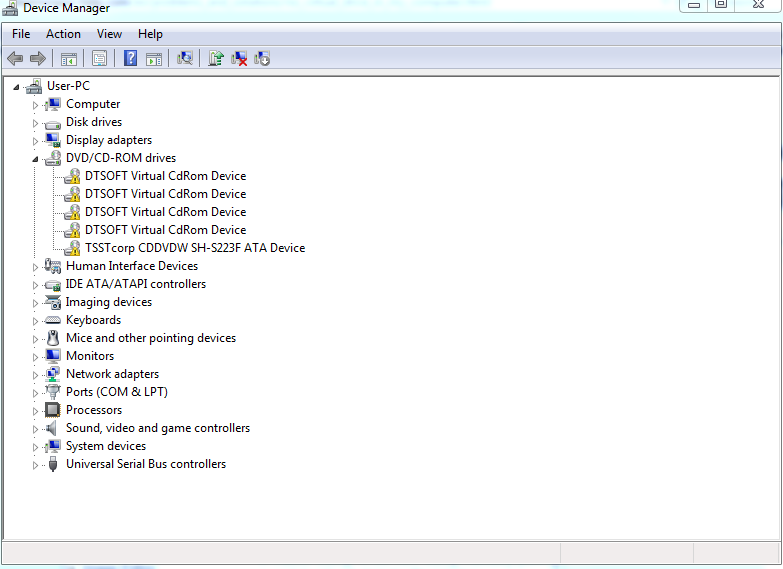
Task: Open the Properties toolbar icon
Action: [99, 58]
